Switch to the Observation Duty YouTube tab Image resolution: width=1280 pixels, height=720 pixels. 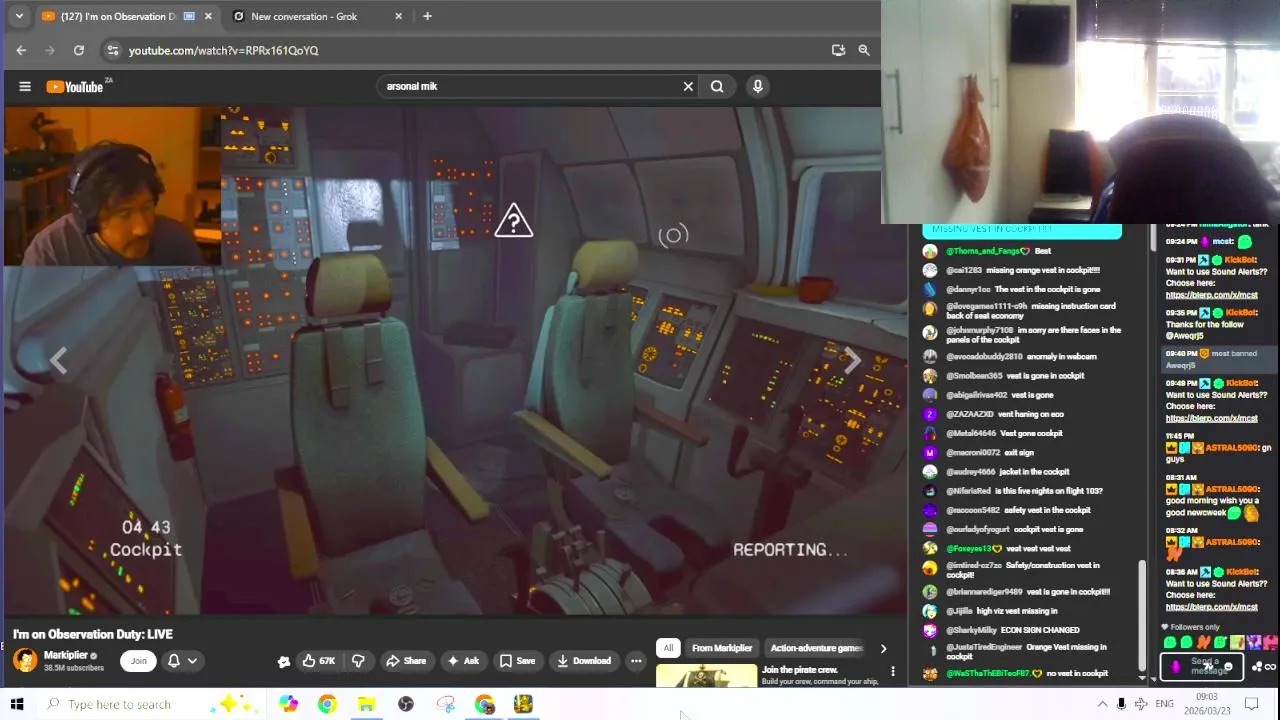click(116, 16)
